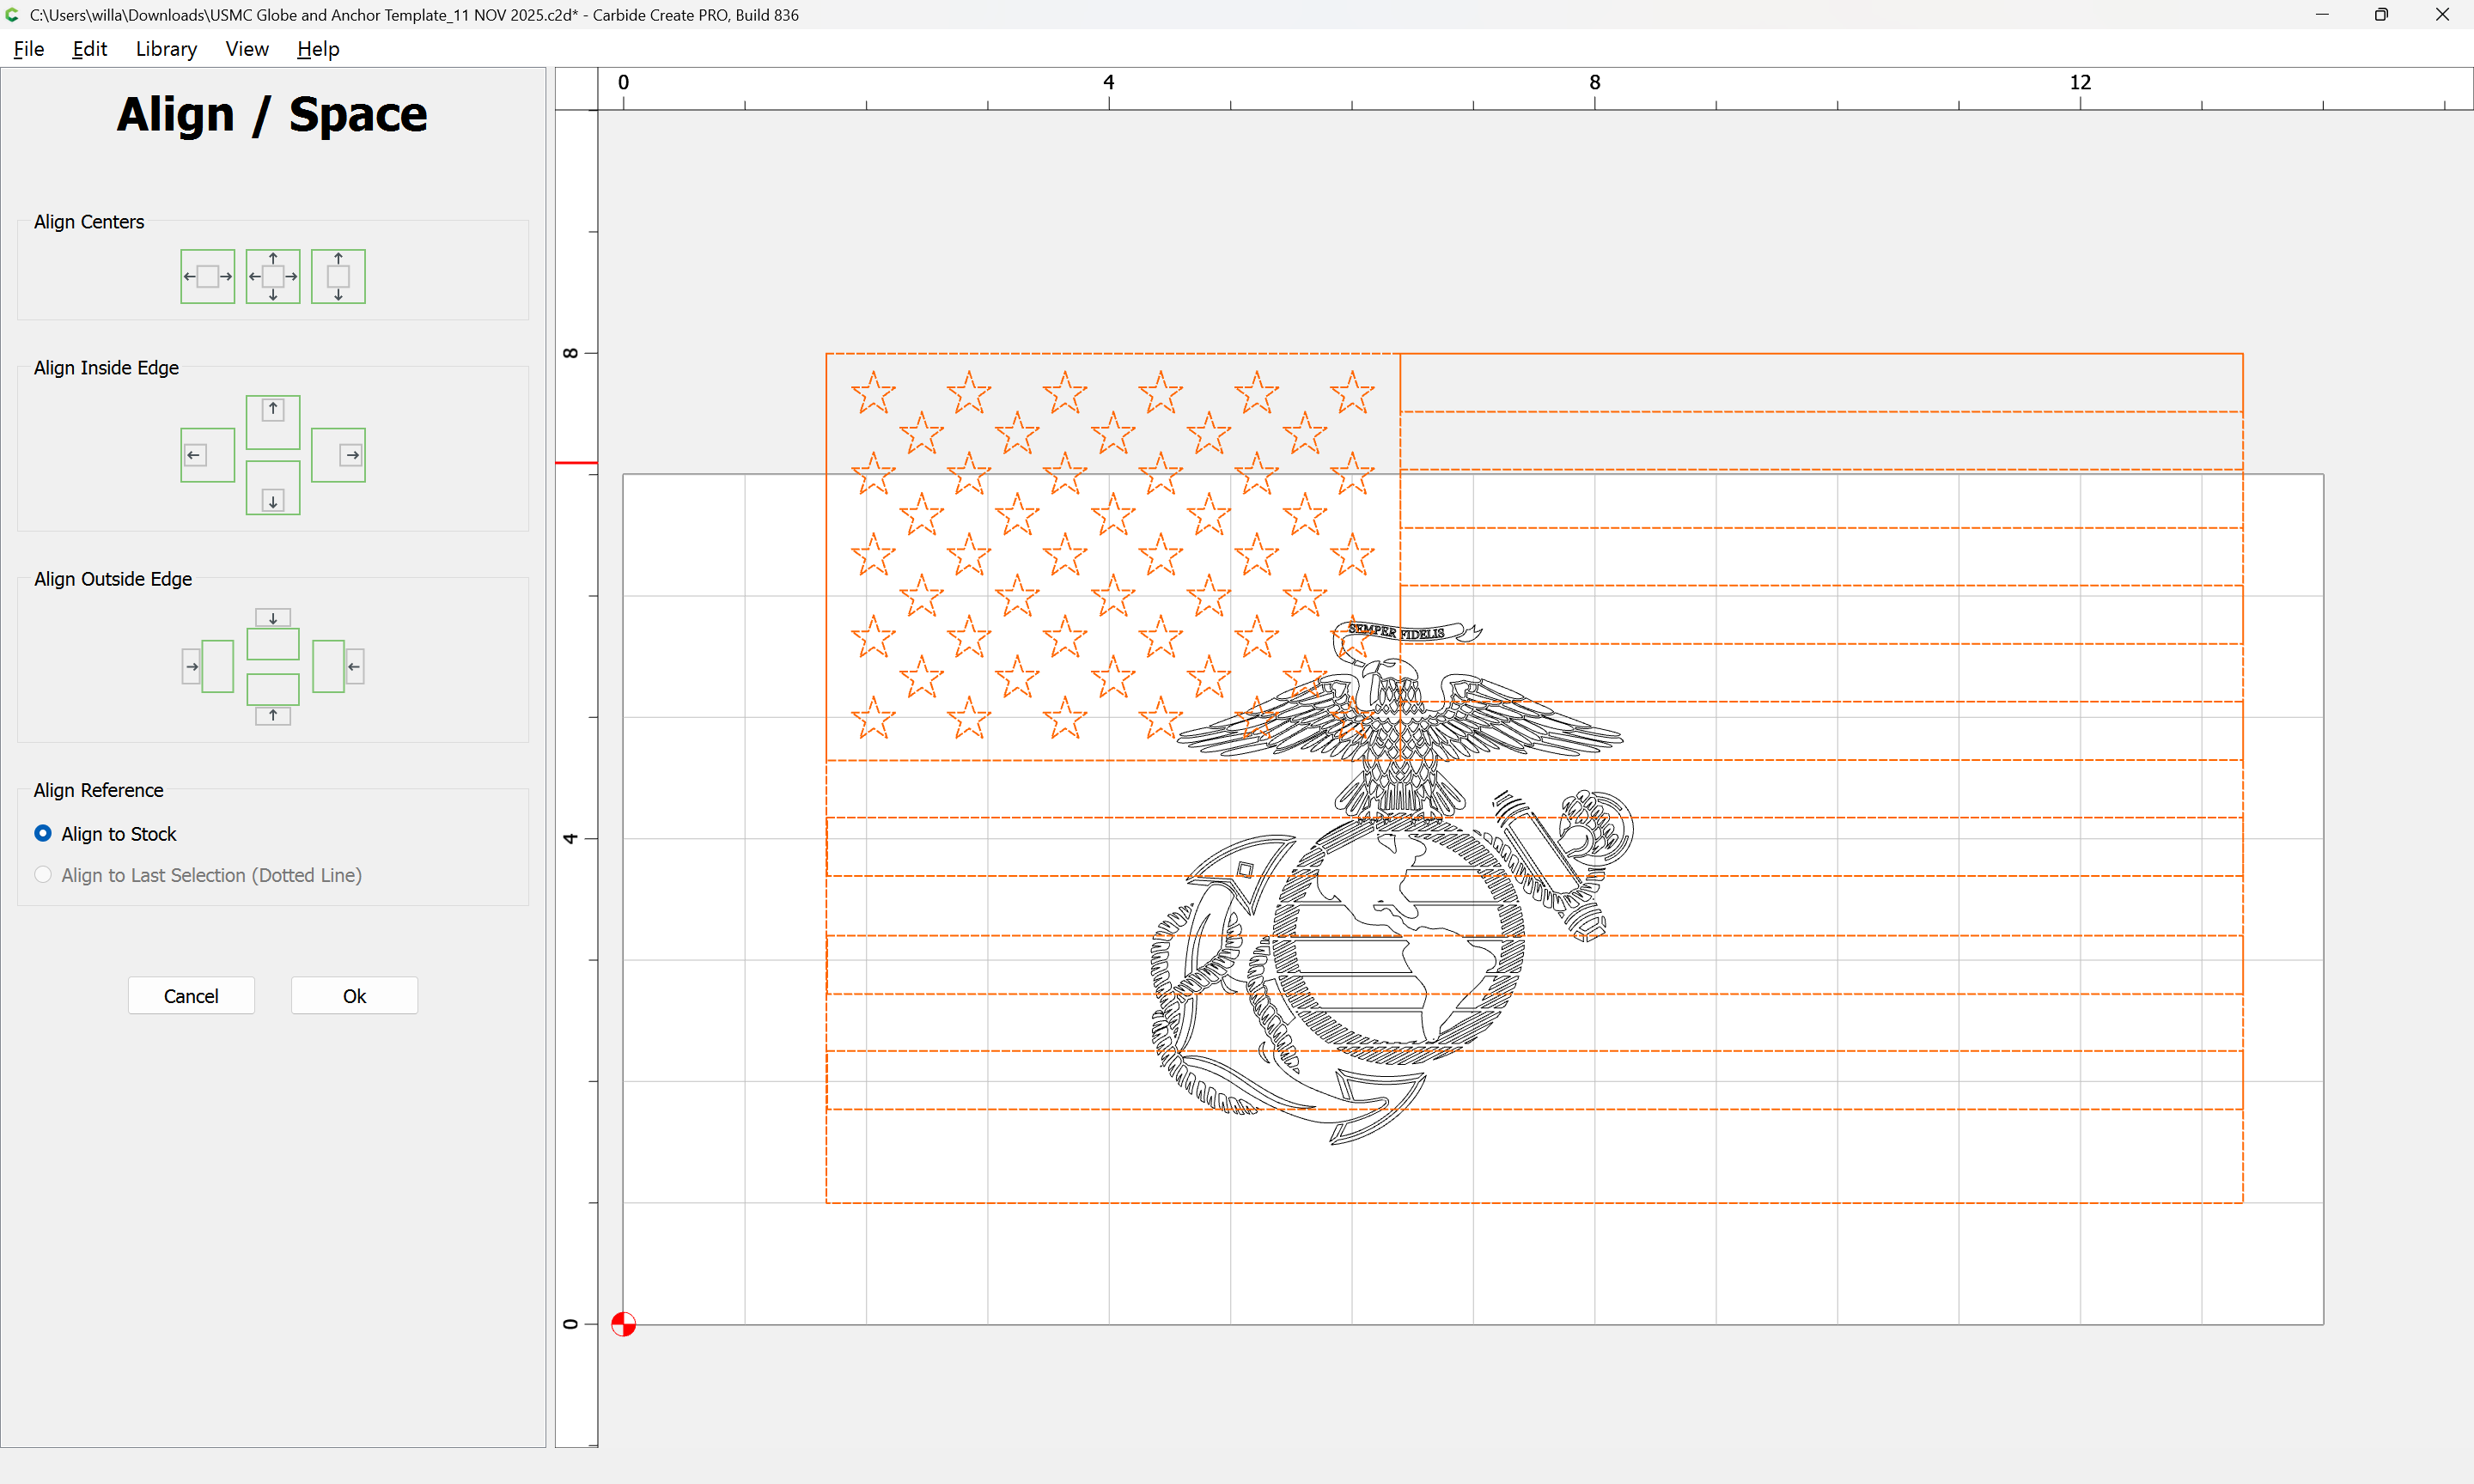Align to inside top edge

273,421
